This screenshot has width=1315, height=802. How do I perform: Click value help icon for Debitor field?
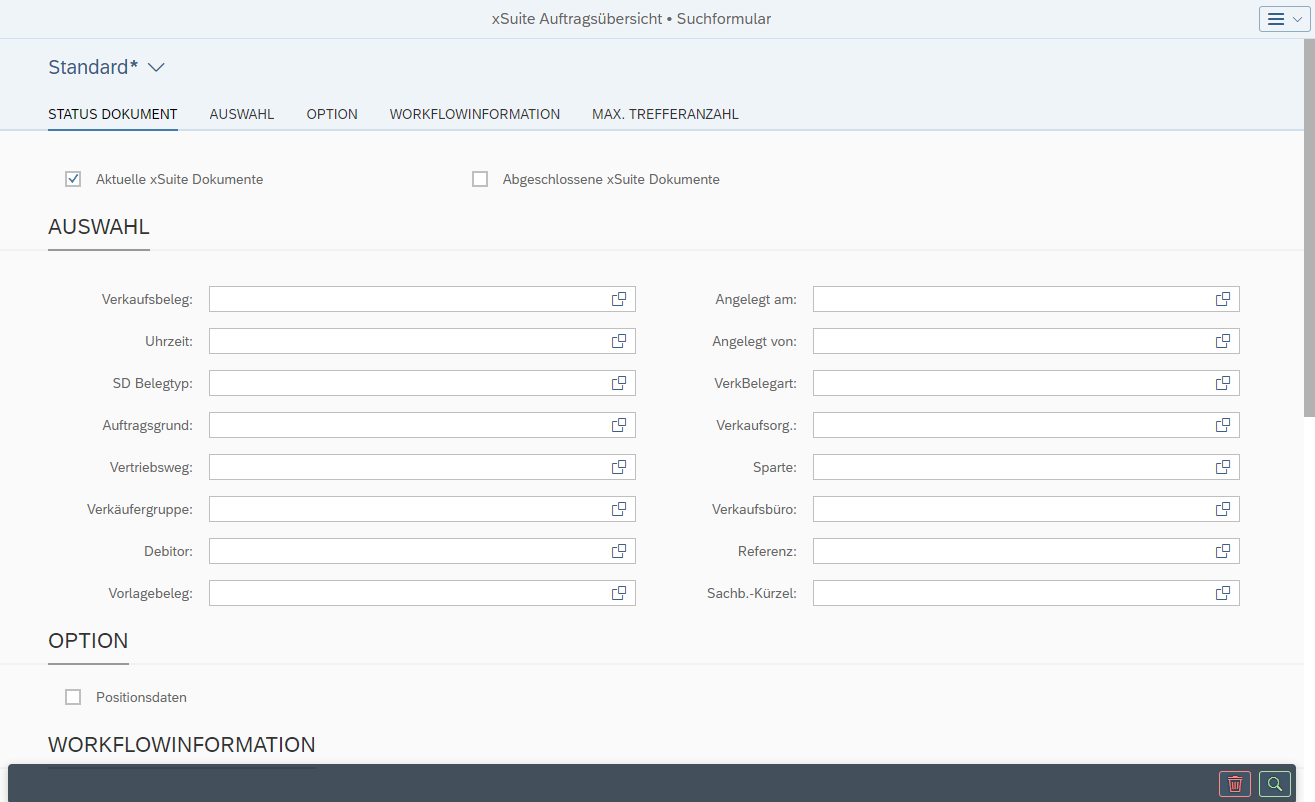tap(619, 551)
